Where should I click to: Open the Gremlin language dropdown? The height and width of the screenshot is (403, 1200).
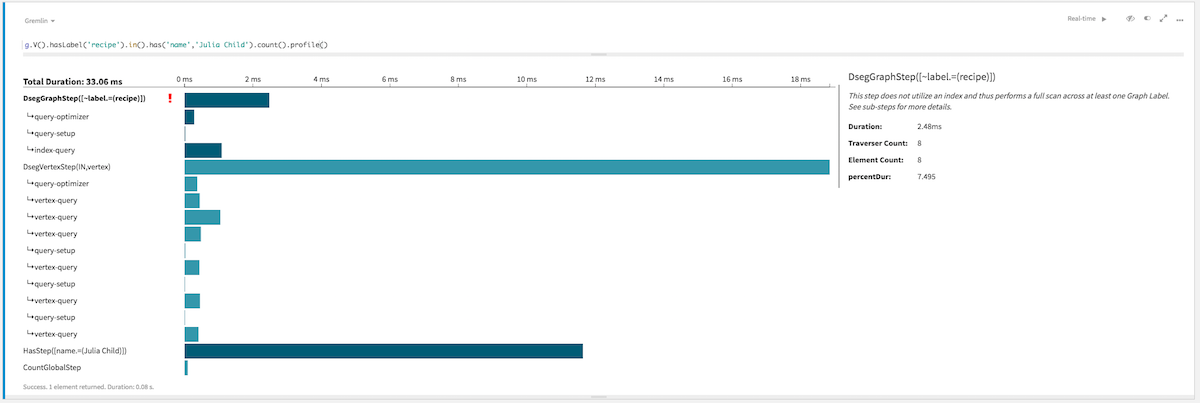pos(40,20)
